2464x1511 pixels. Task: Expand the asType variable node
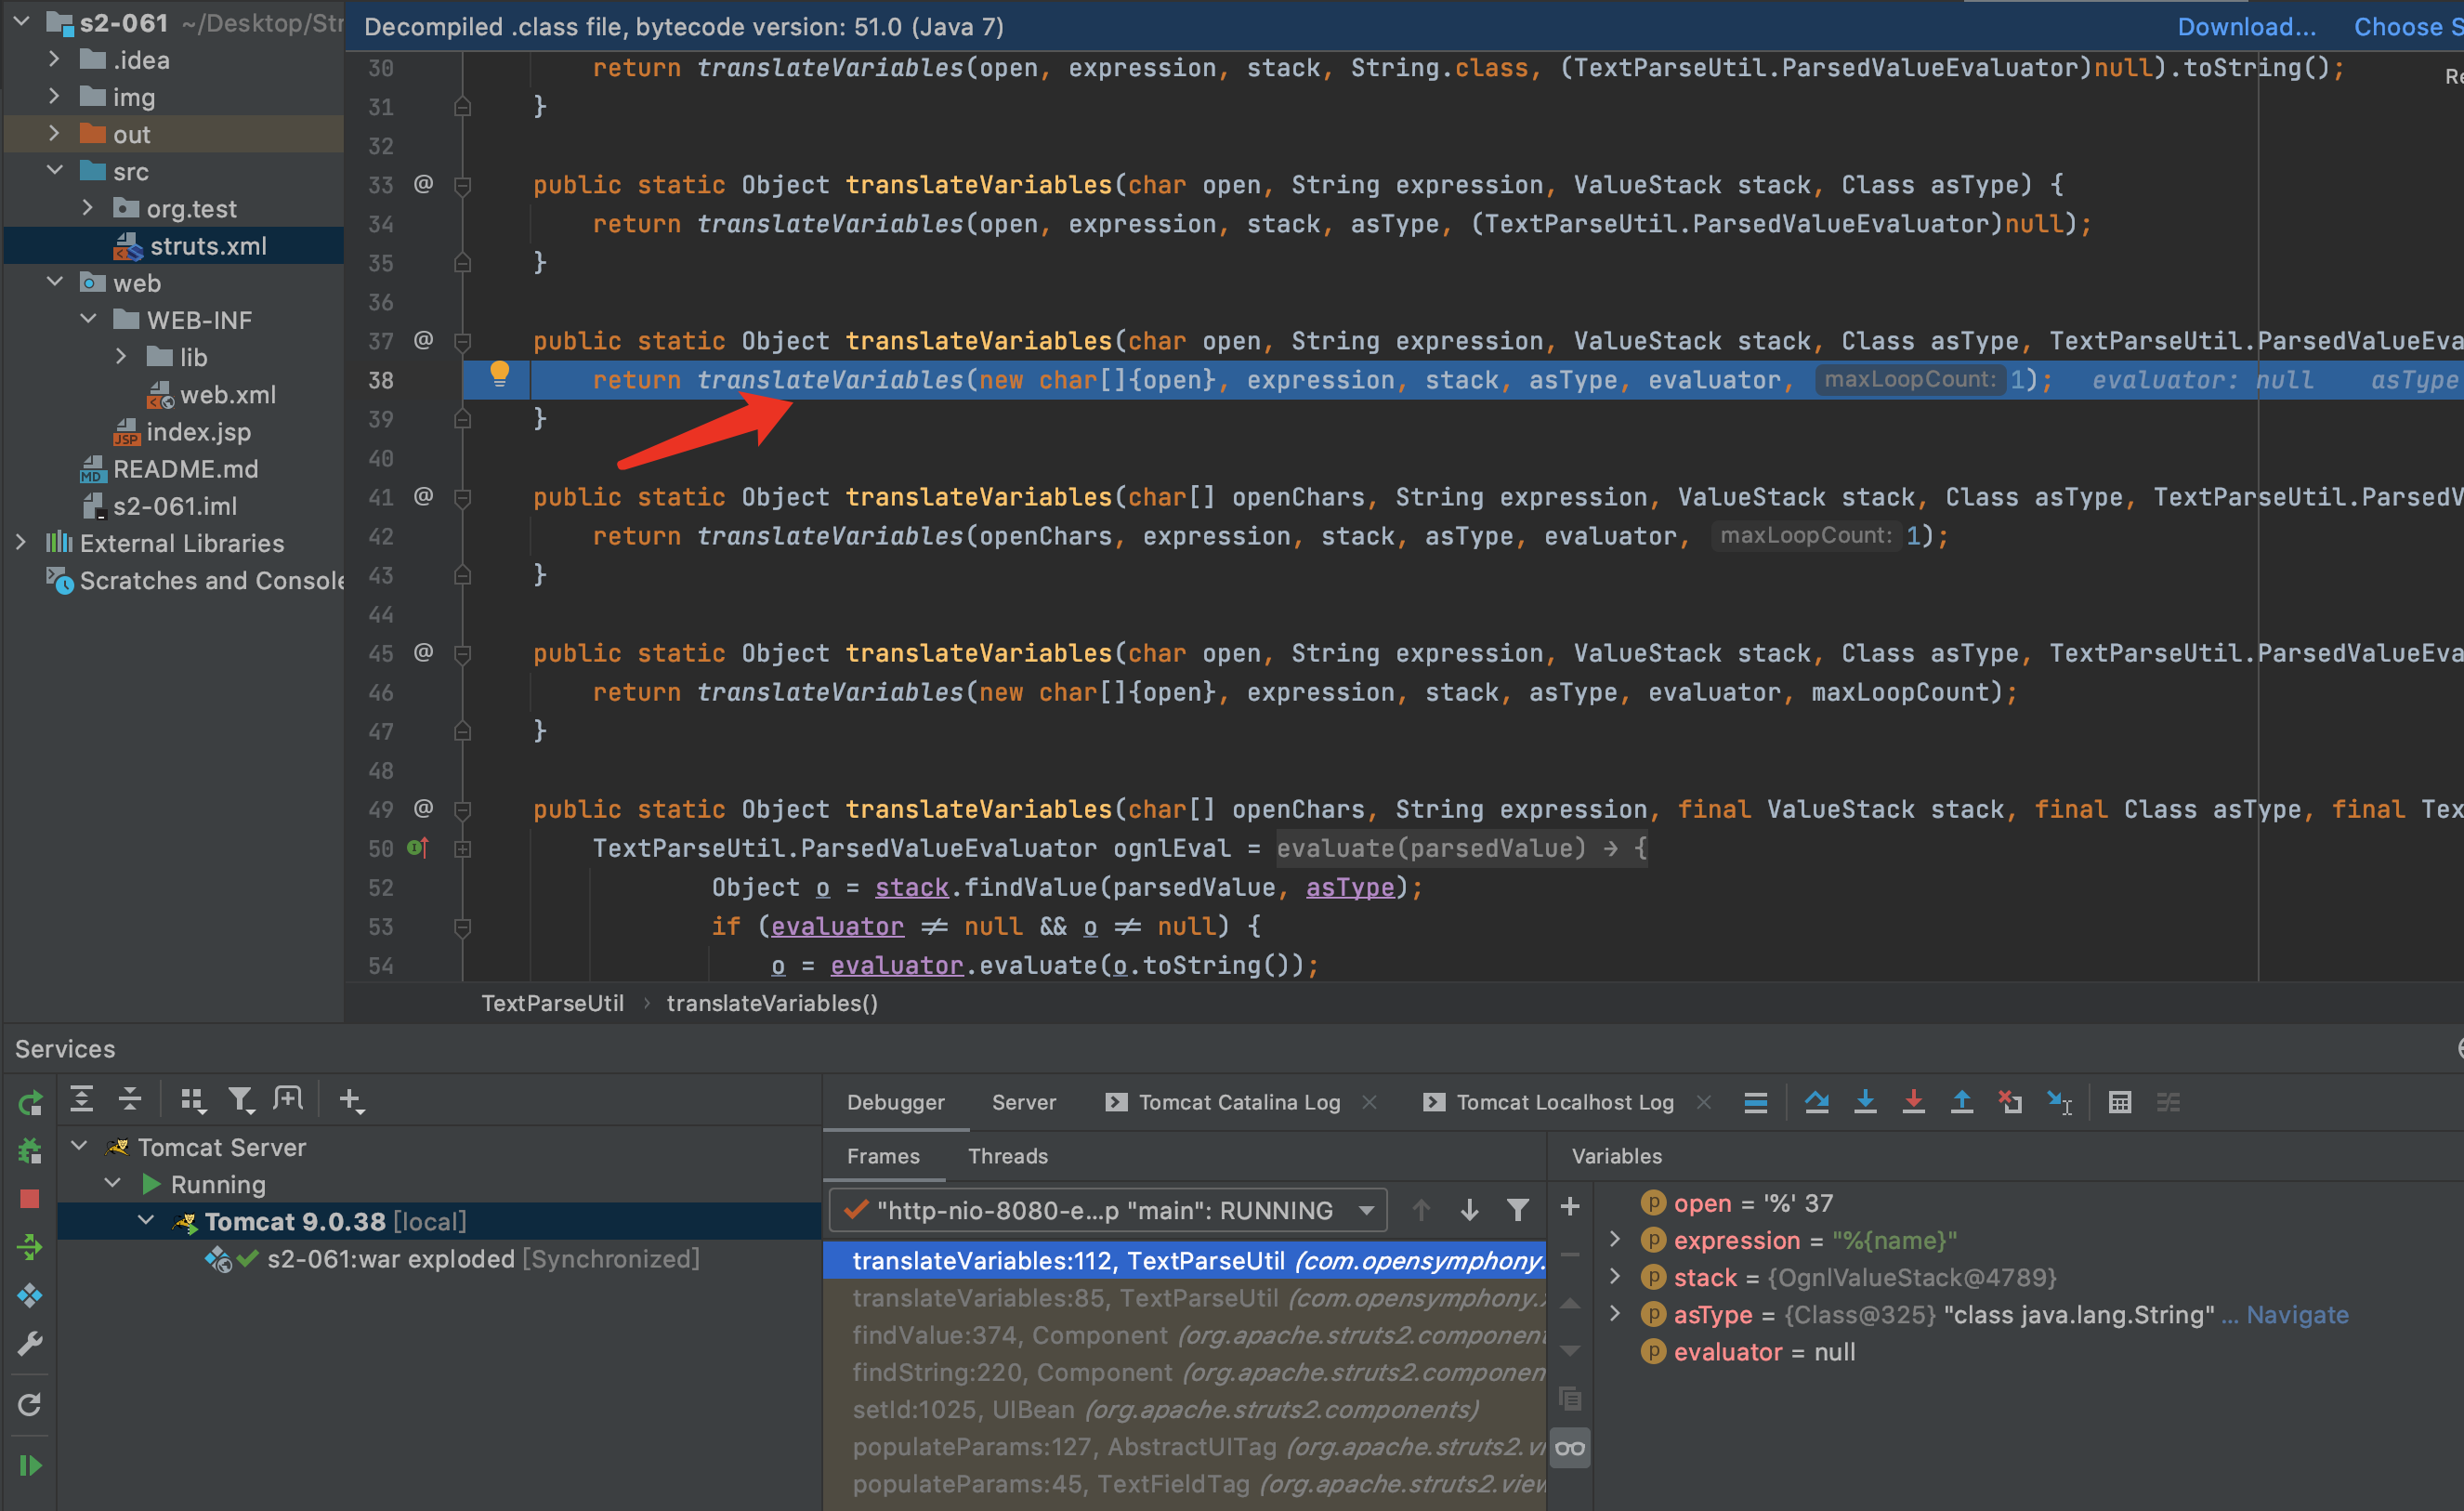click(1615, 1314)
